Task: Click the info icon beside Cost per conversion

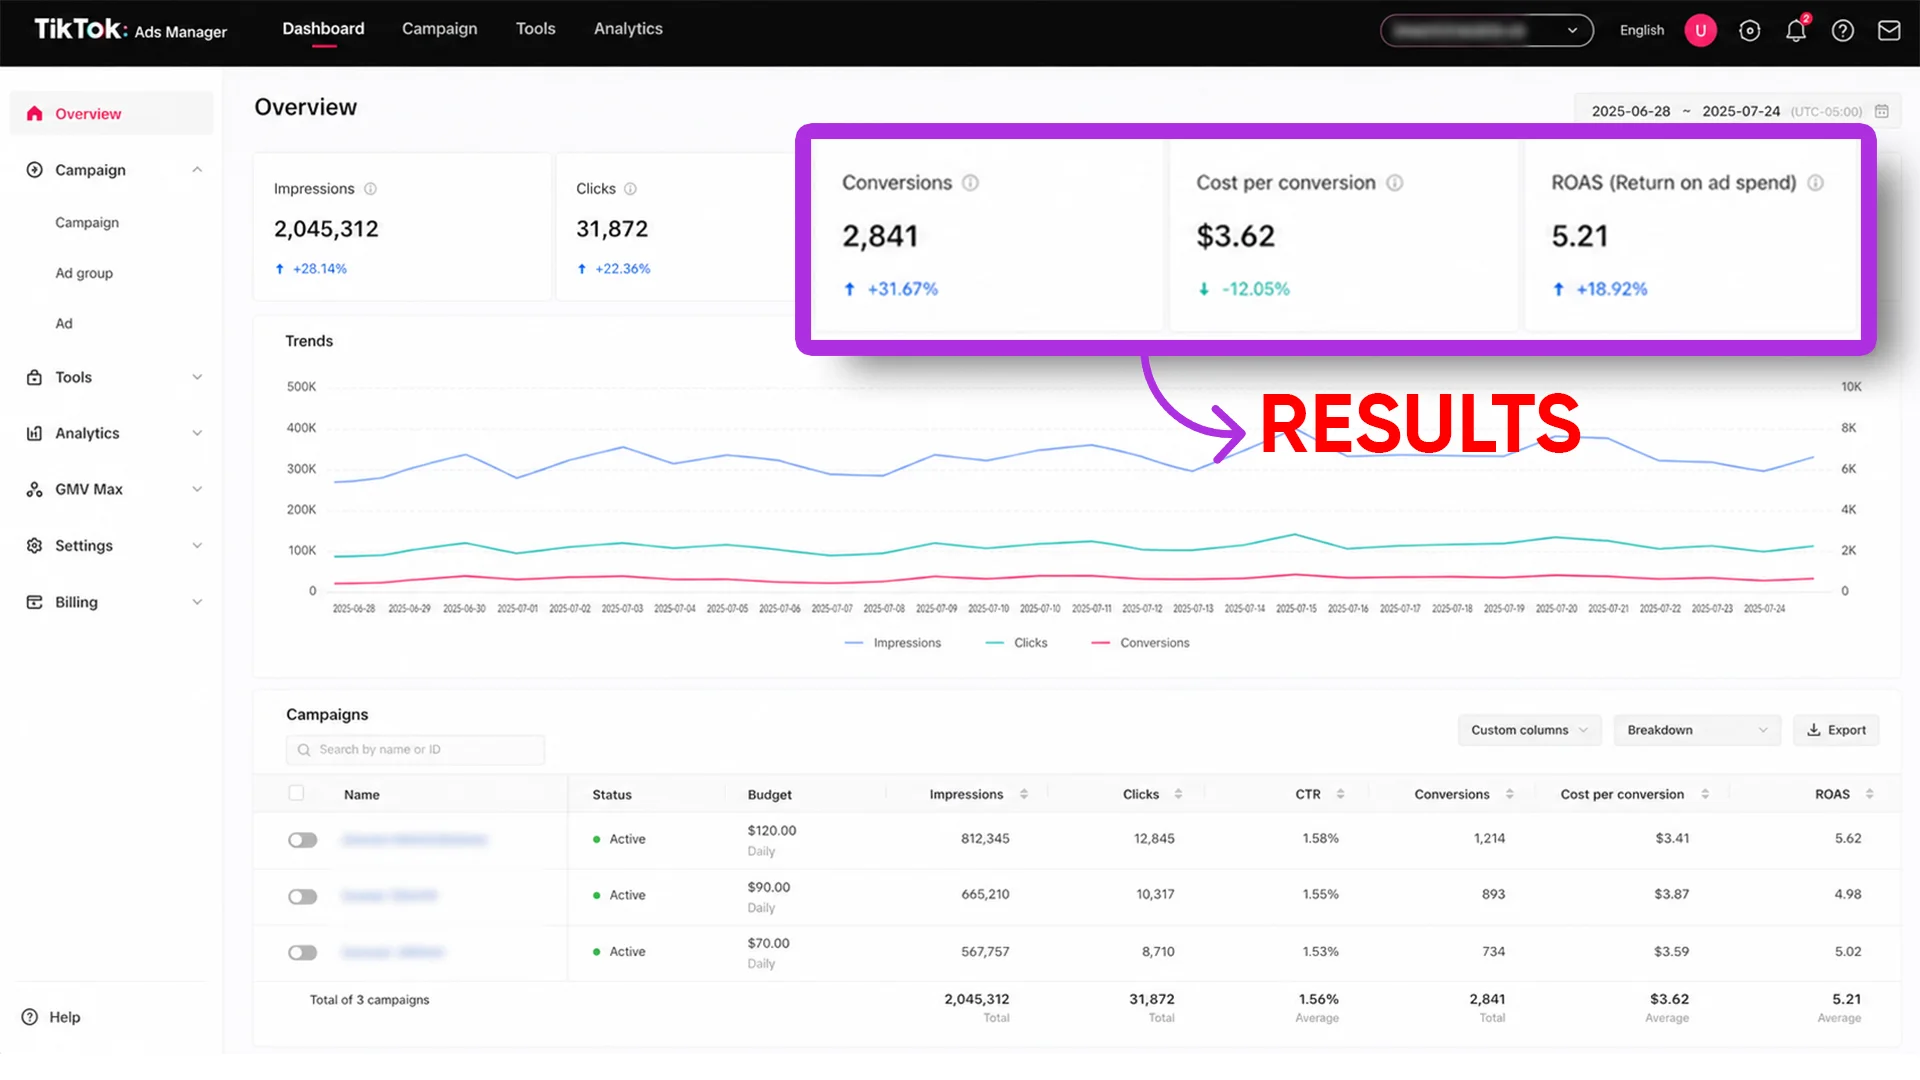Action: [1394, 183]
